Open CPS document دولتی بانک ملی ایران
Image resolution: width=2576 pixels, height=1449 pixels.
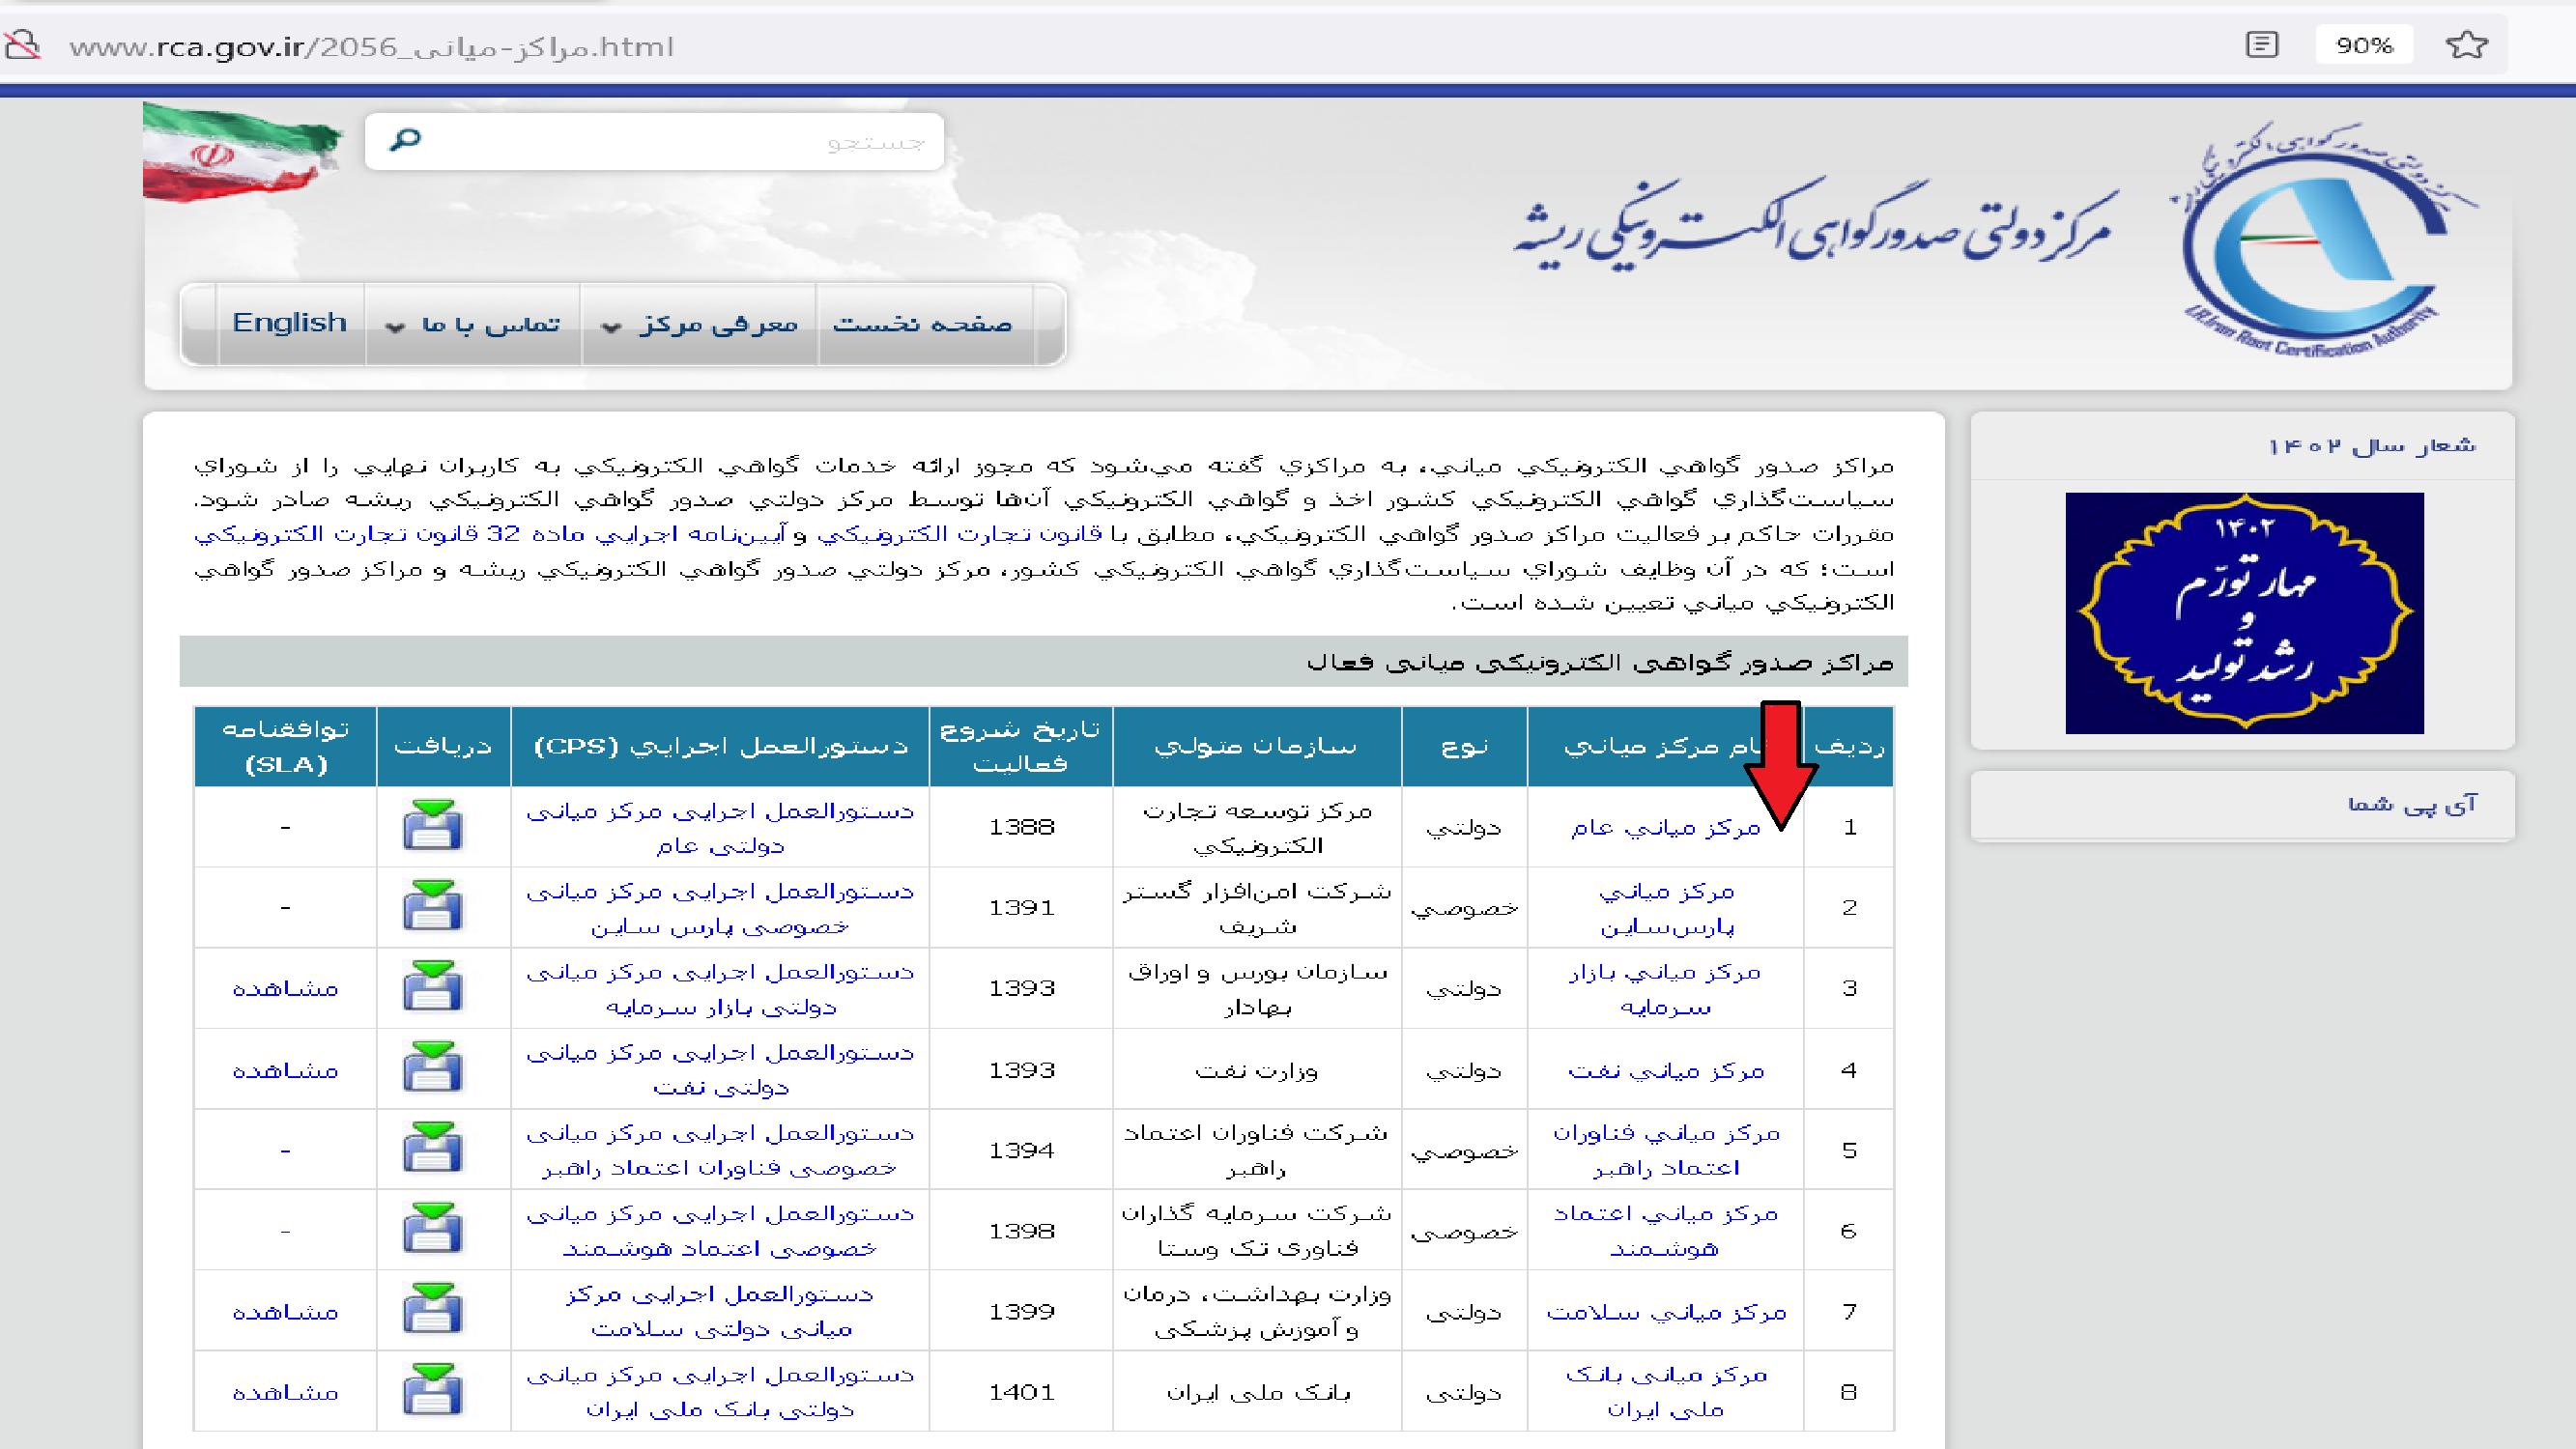720,1392
